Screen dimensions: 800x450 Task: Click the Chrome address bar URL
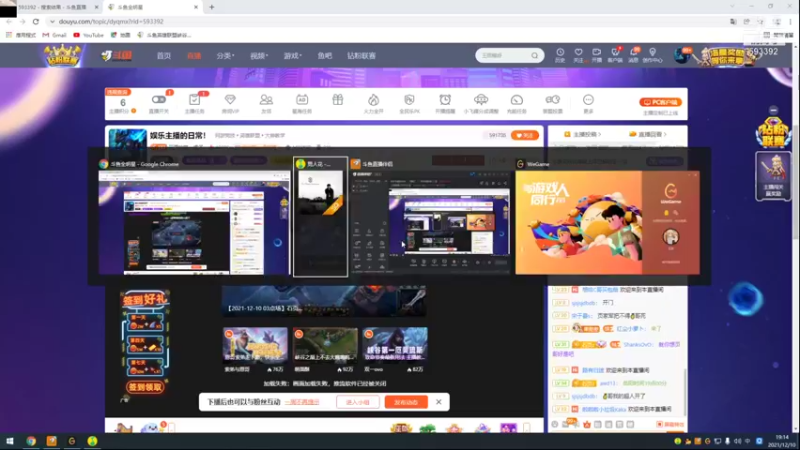111,21
